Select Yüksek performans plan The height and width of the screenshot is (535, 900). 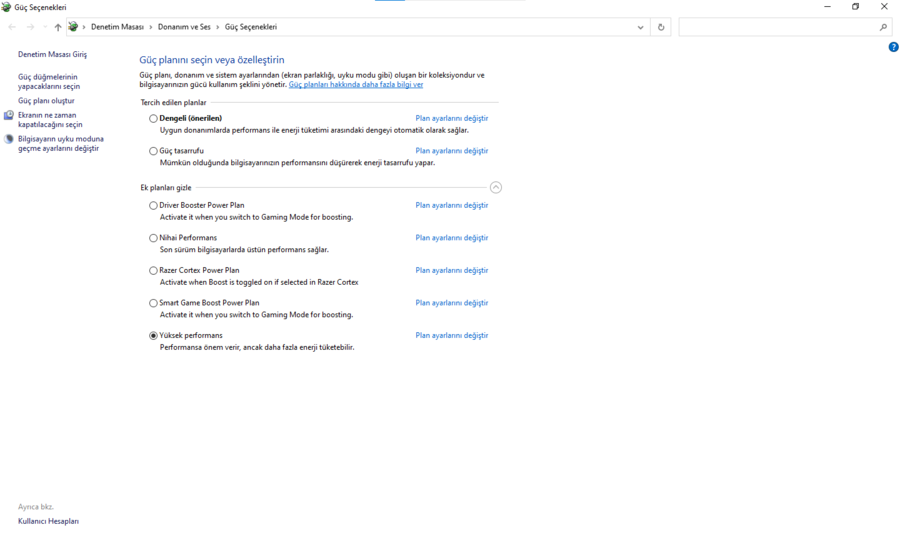[x=153, y=336]
